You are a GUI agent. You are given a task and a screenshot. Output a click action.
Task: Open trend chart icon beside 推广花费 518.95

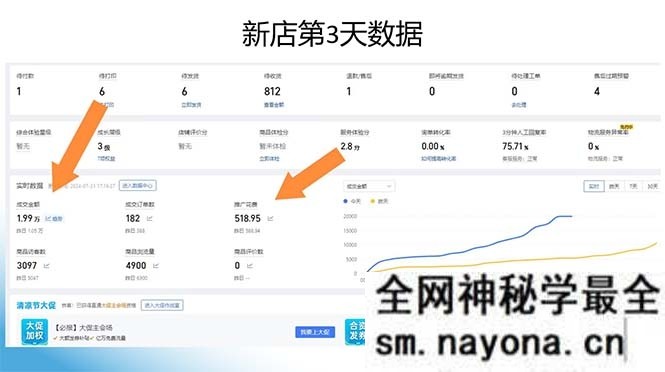coord(271,218)
